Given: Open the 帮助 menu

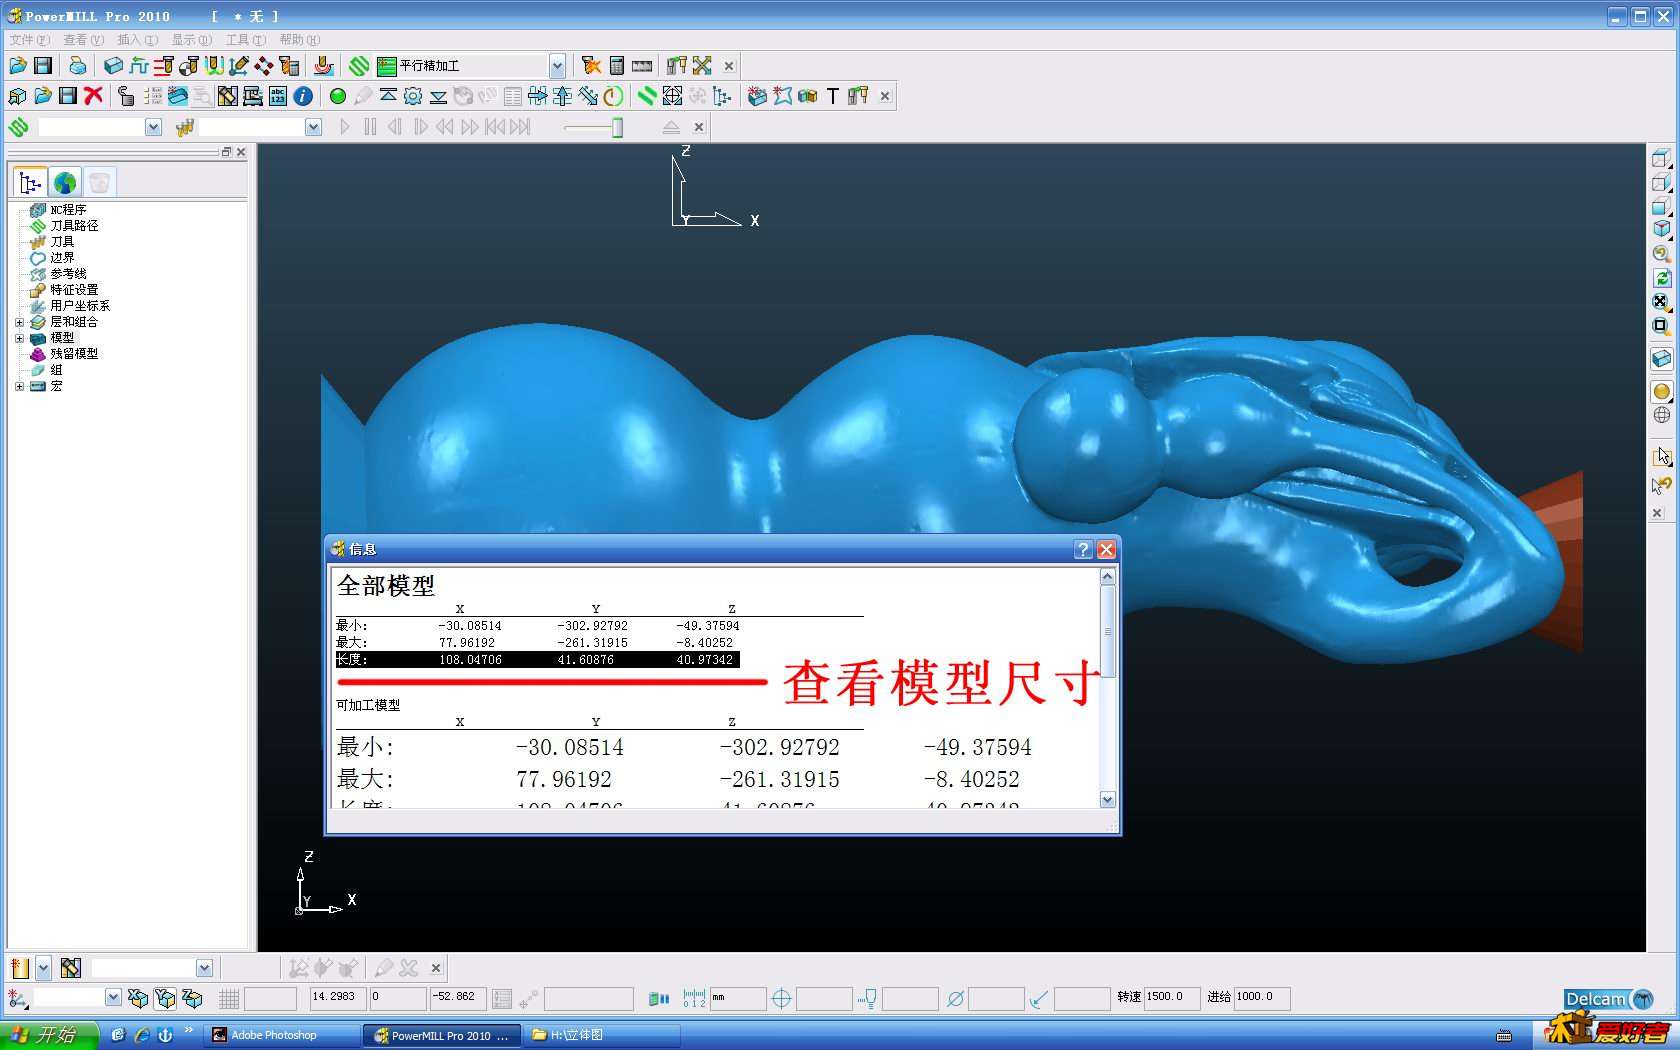Looking at the screenshot, I should [299, 40].
